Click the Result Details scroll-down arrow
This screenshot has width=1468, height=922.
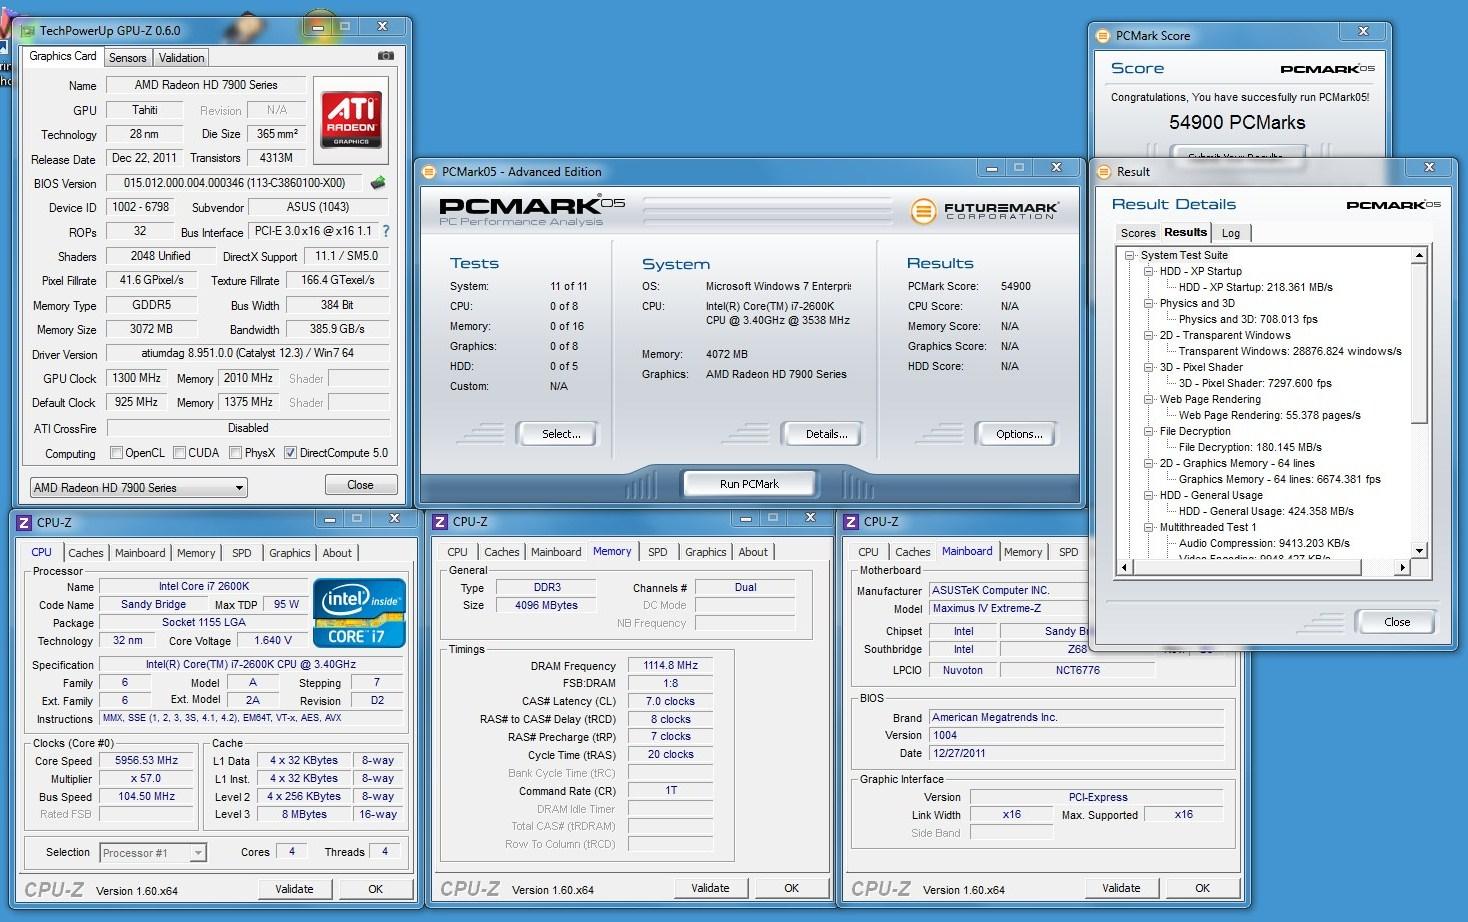pyautogui.click(x=1419, y=550)
